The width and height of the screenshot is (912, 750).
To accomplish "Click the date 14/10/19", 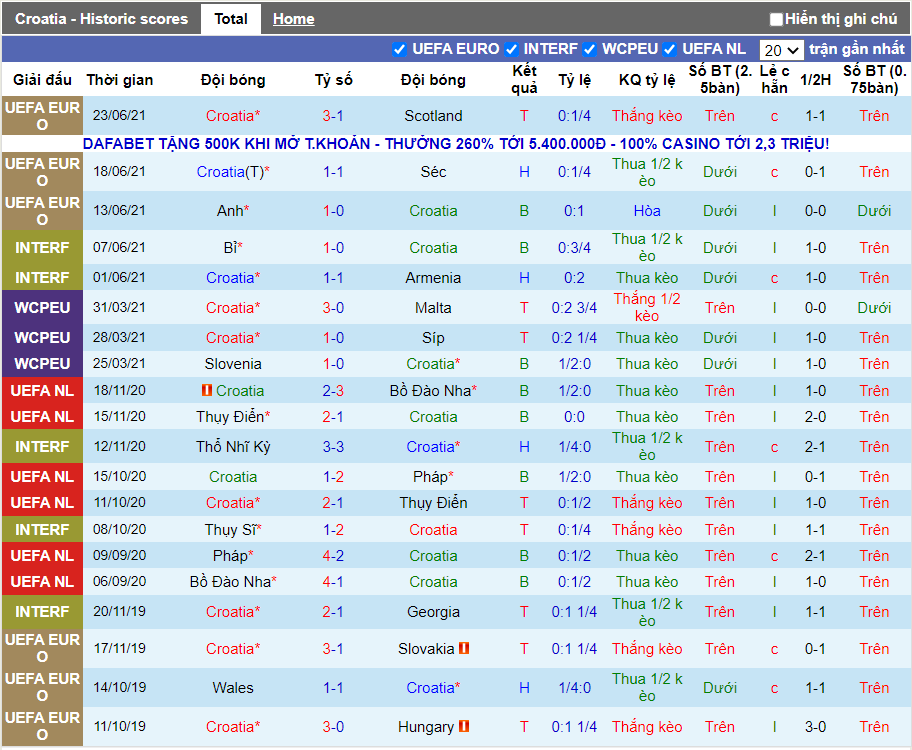I will [119, 688].
